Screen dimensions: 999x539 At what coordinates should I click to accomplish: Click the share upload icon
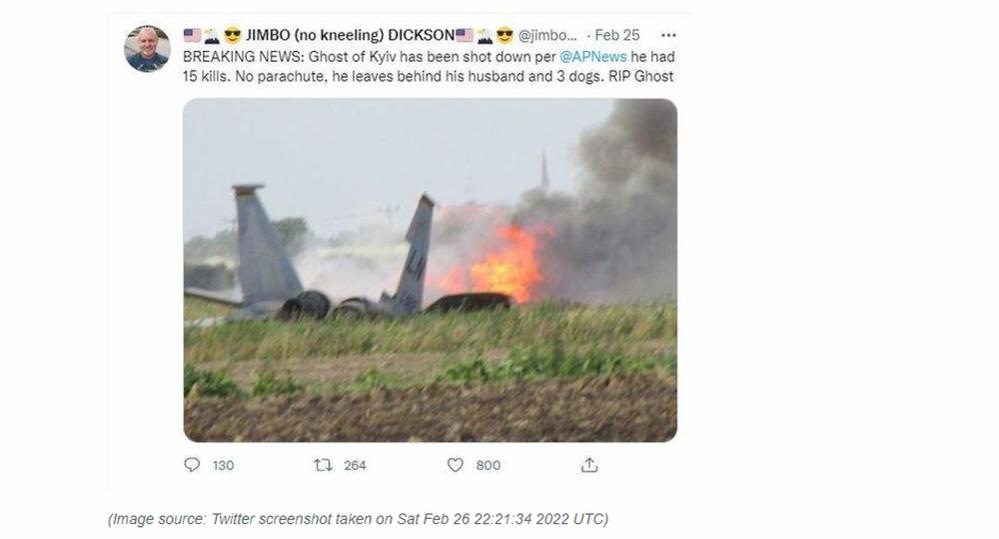coord(589,465)
